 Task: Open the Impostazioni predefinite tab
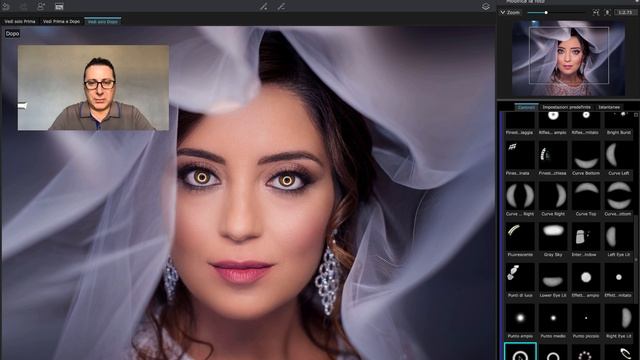(567, 107)
